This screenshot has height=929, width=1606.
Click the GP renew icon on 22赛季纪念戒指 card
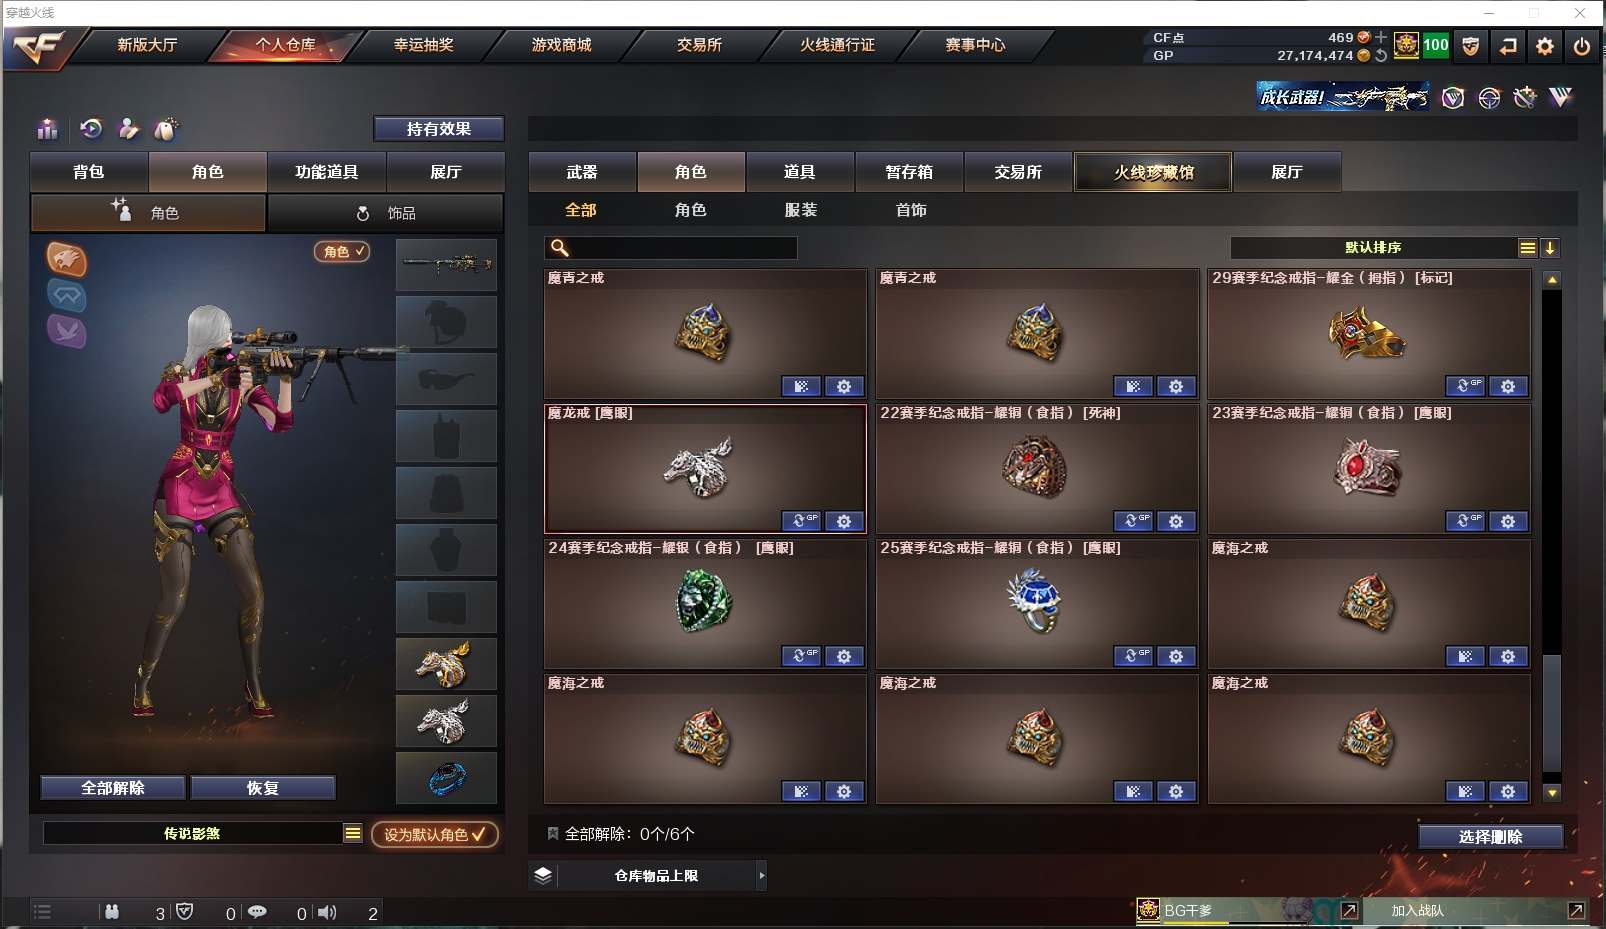1133,521
